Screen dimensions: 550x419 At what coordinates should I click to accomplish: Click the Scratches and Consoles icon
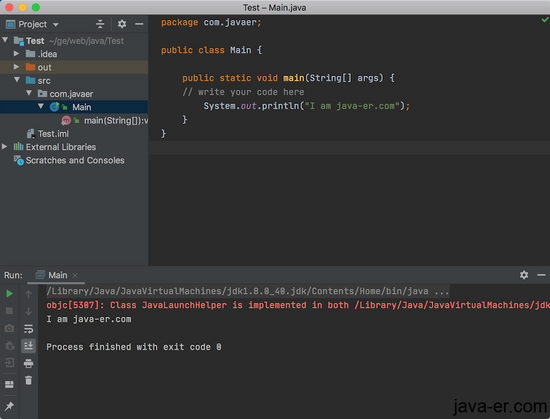tap(19, 160)
